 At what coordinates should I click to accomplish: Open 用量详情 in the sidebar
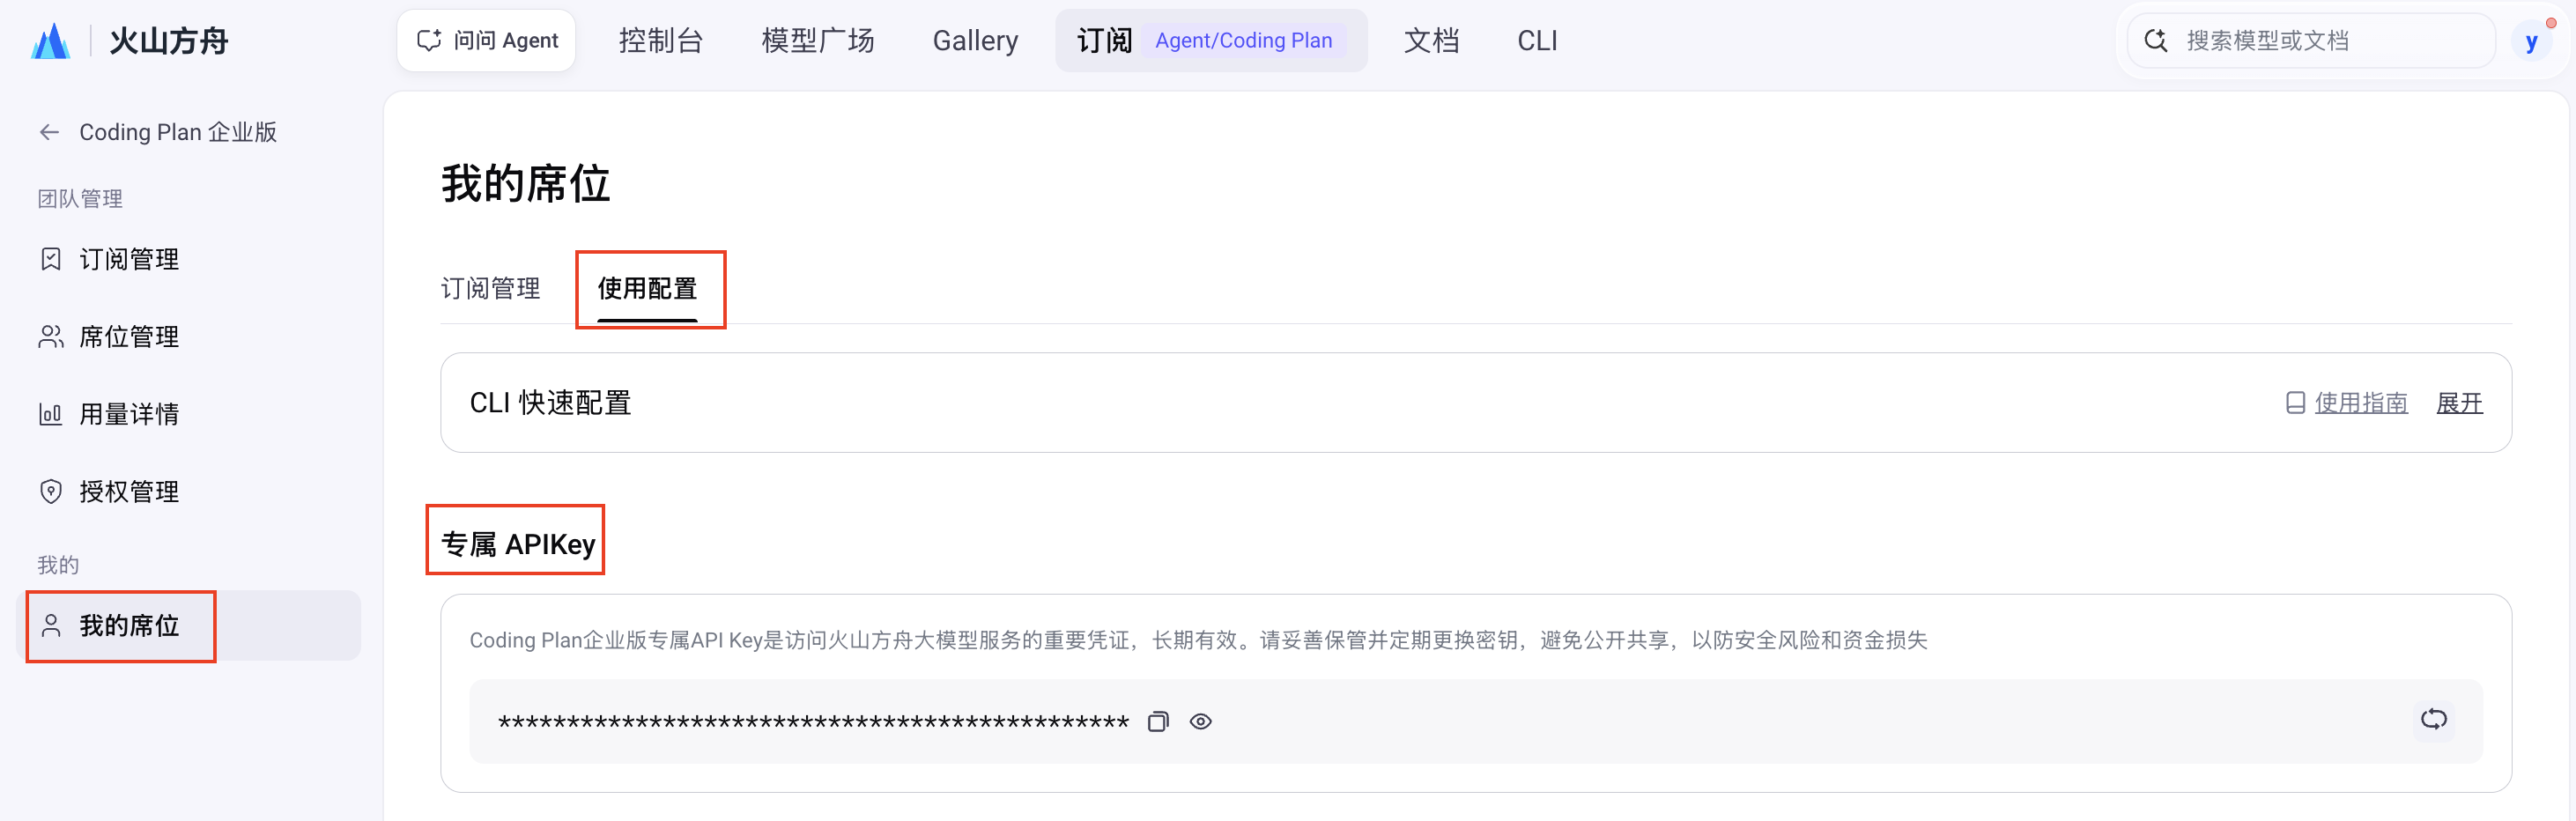coord(129,414)
